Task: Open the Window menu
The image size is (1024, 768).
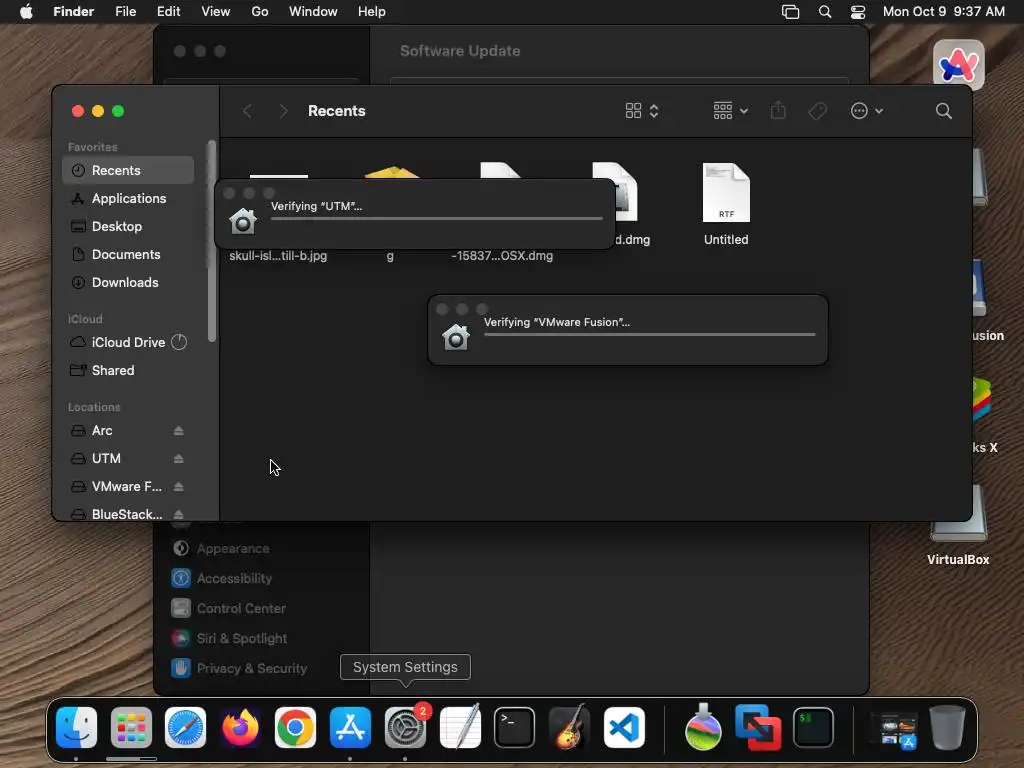Action: 313,12
